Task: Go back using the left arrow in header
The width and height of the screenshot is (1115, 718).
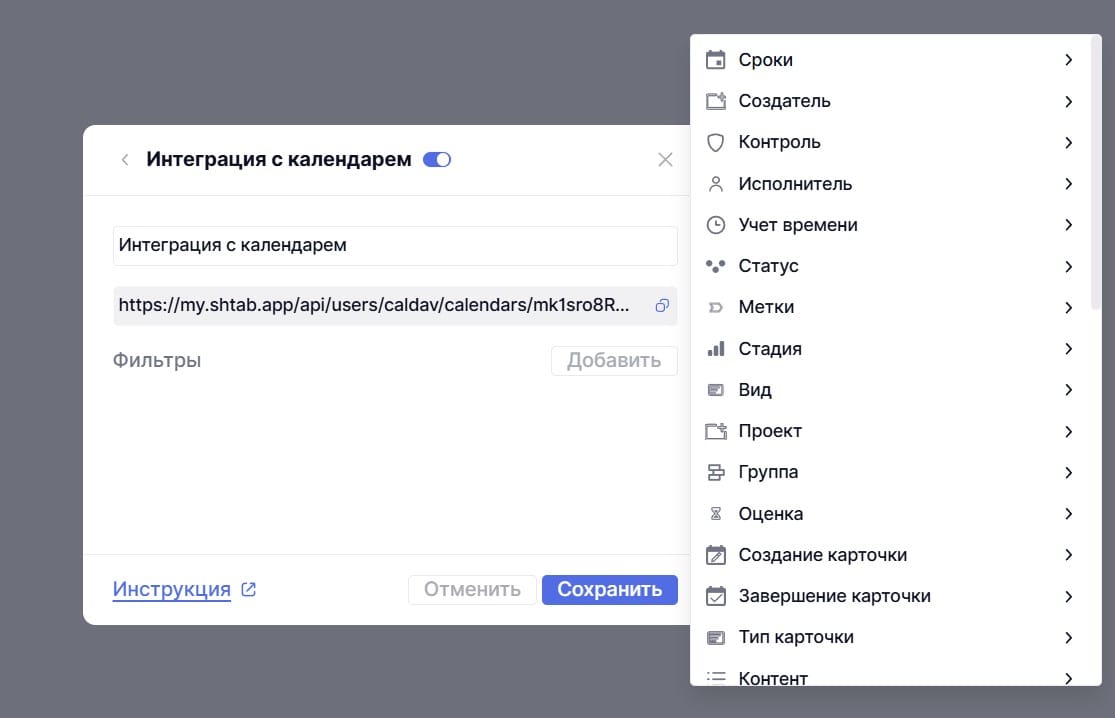Action: coord(125,160)
